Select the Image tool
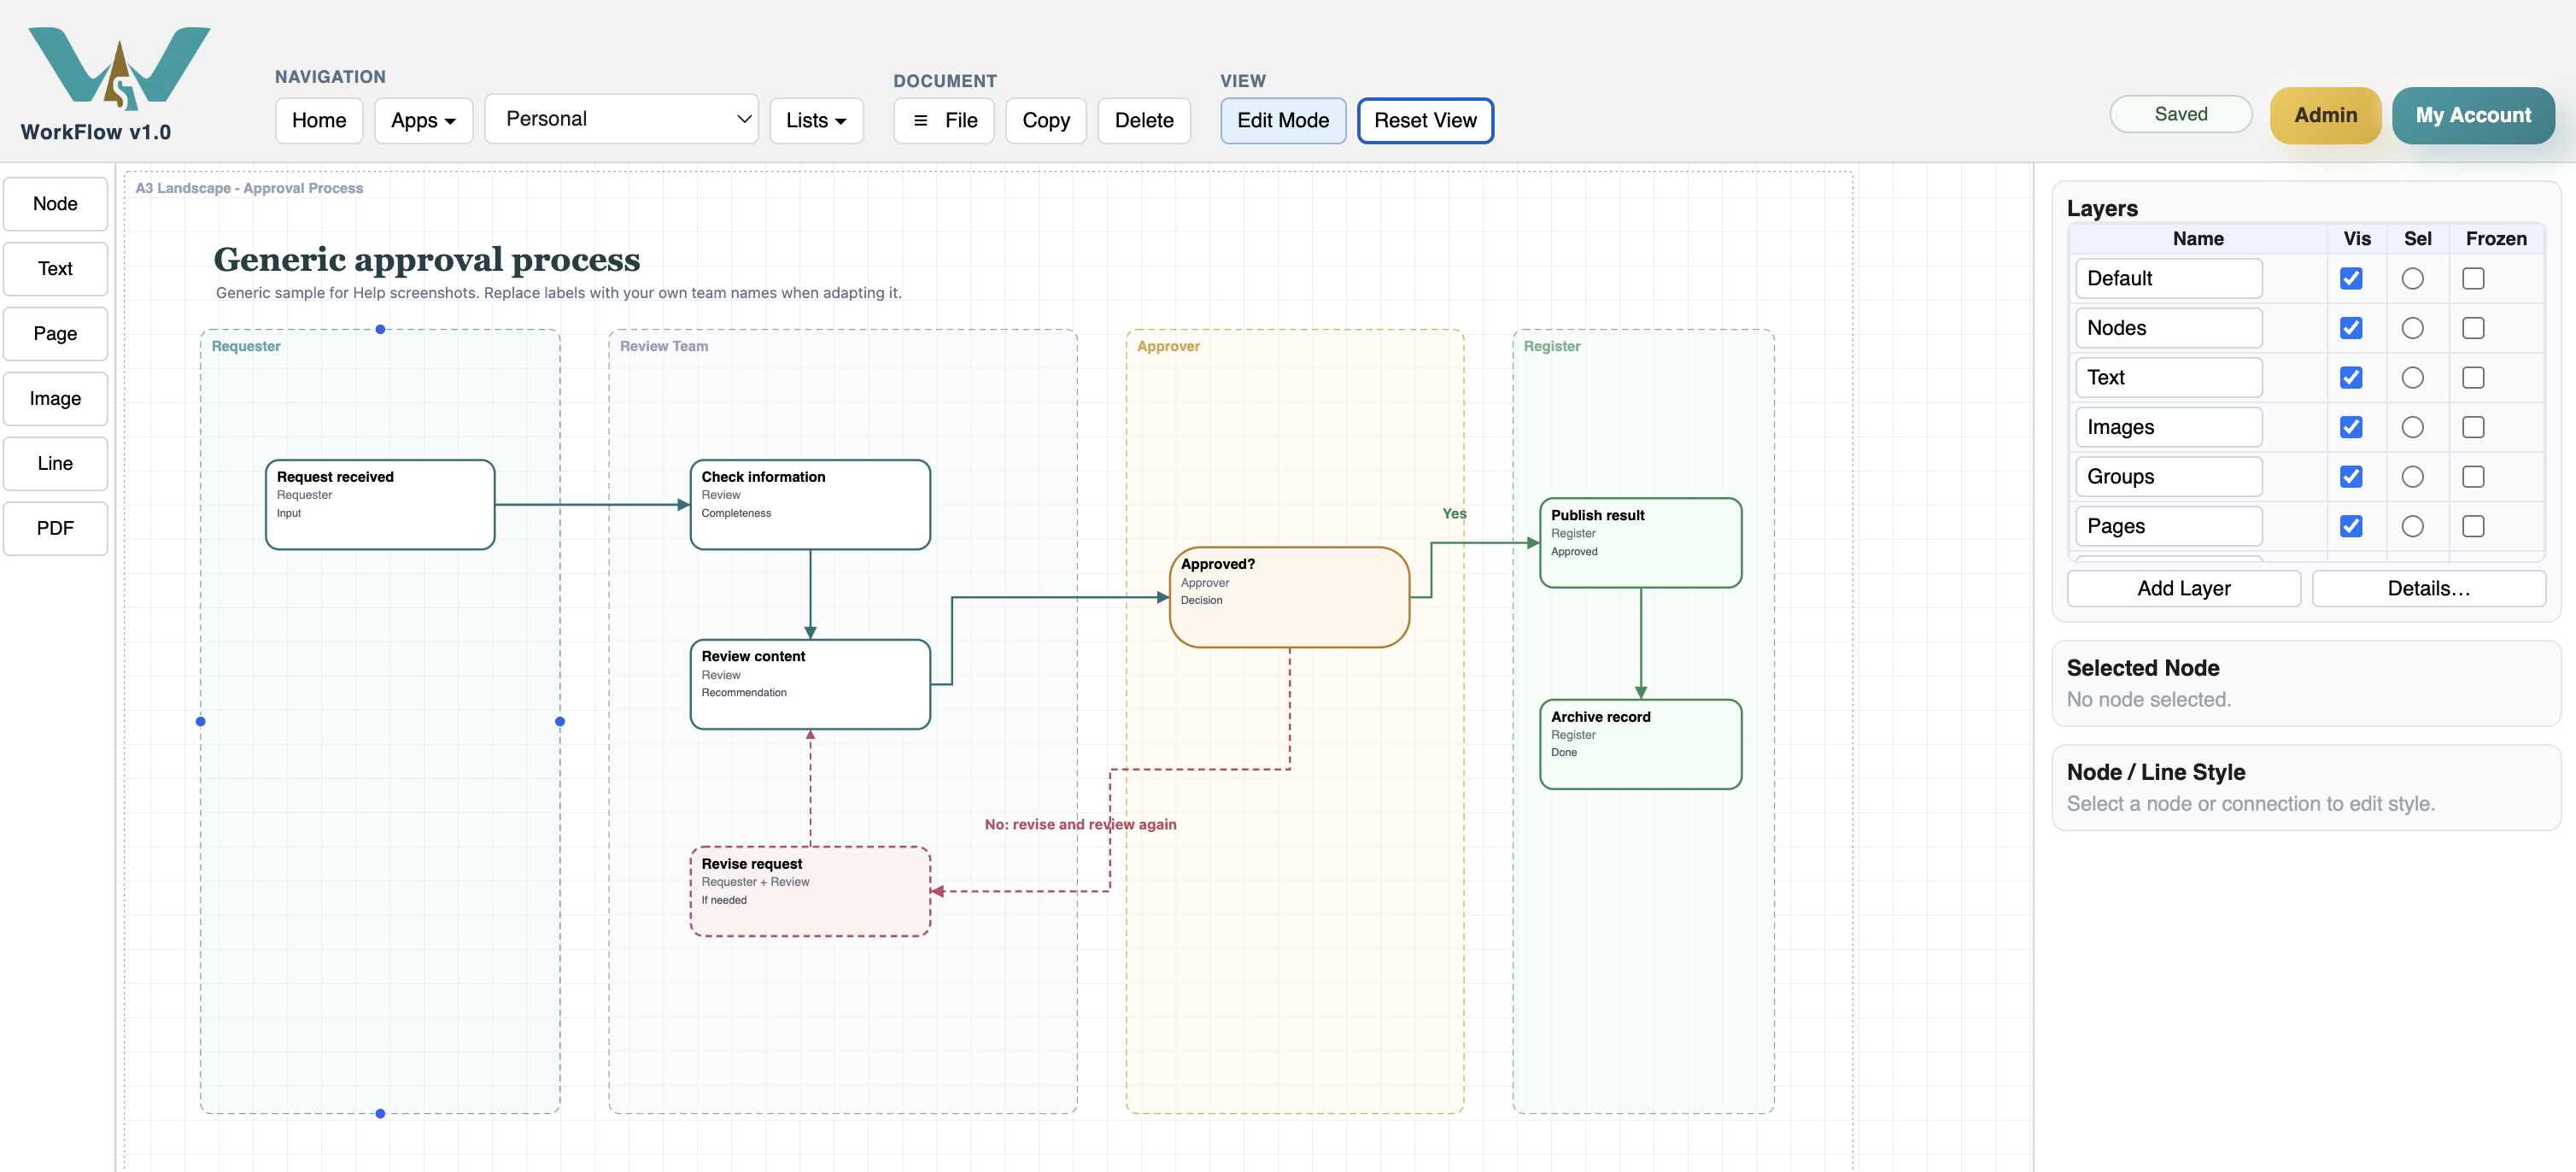Image resolution: width=2576 pixels, height=1172 pixels. click(x=55, y=399)
